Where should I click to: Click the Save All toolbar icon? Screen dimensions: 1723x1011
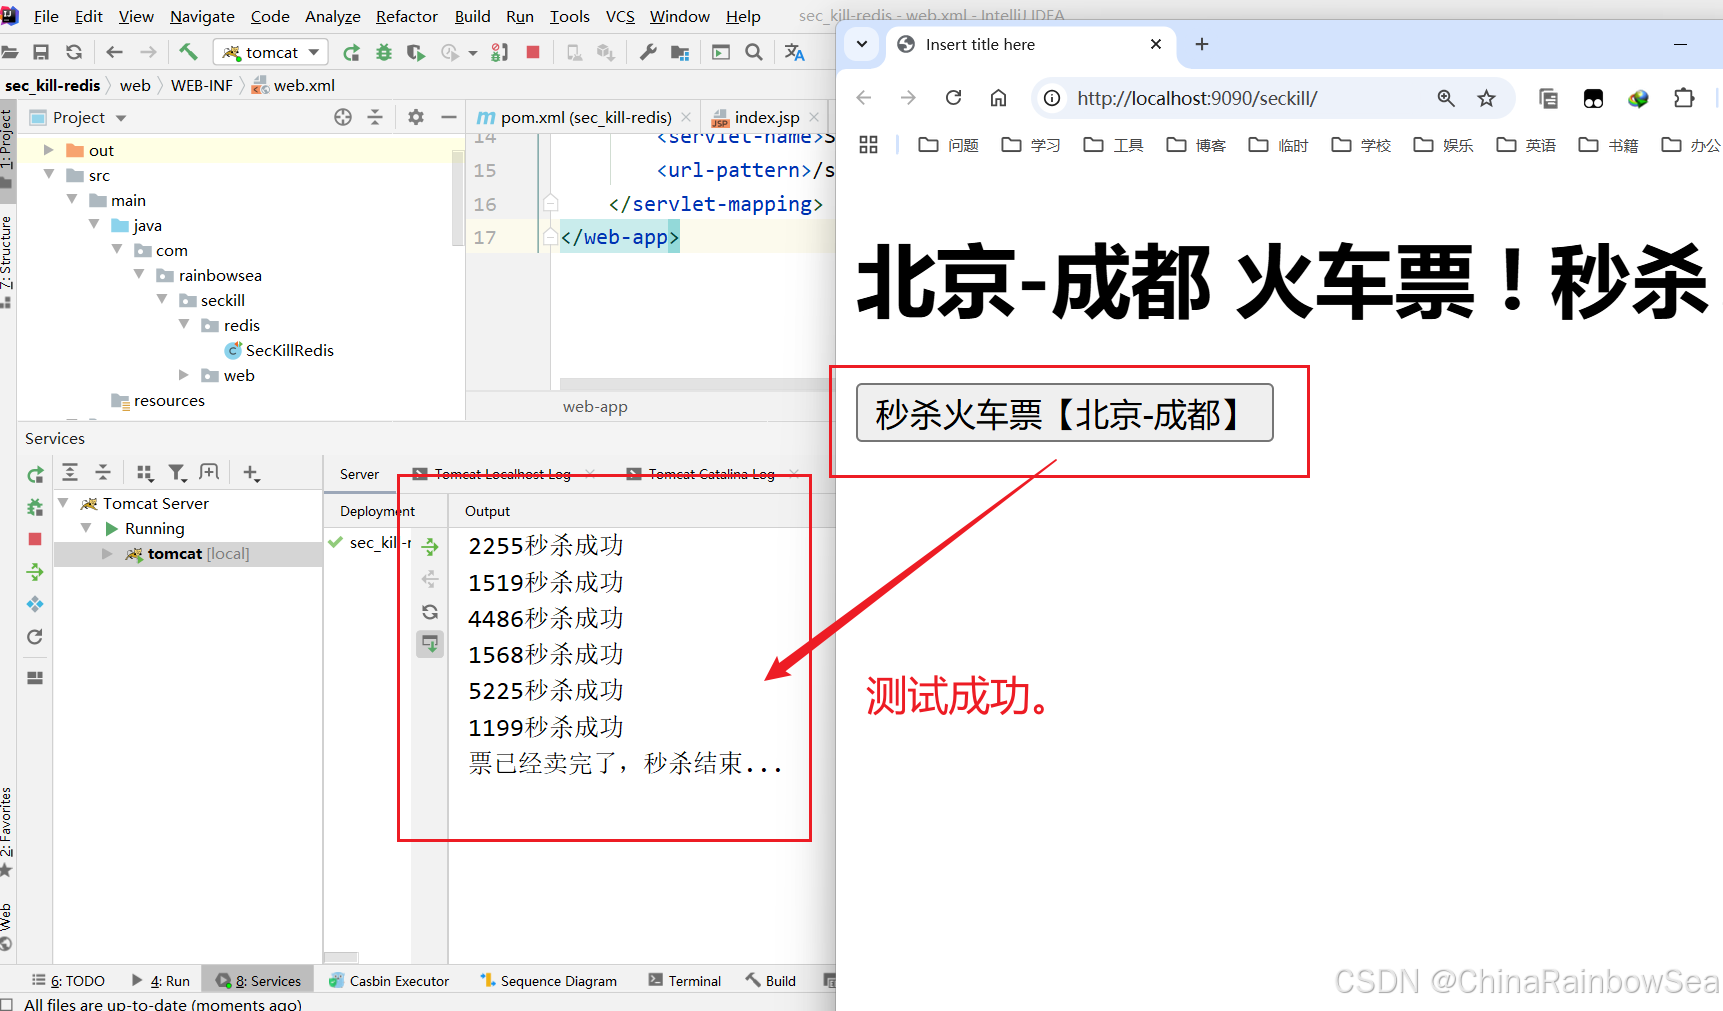(41, 52)
